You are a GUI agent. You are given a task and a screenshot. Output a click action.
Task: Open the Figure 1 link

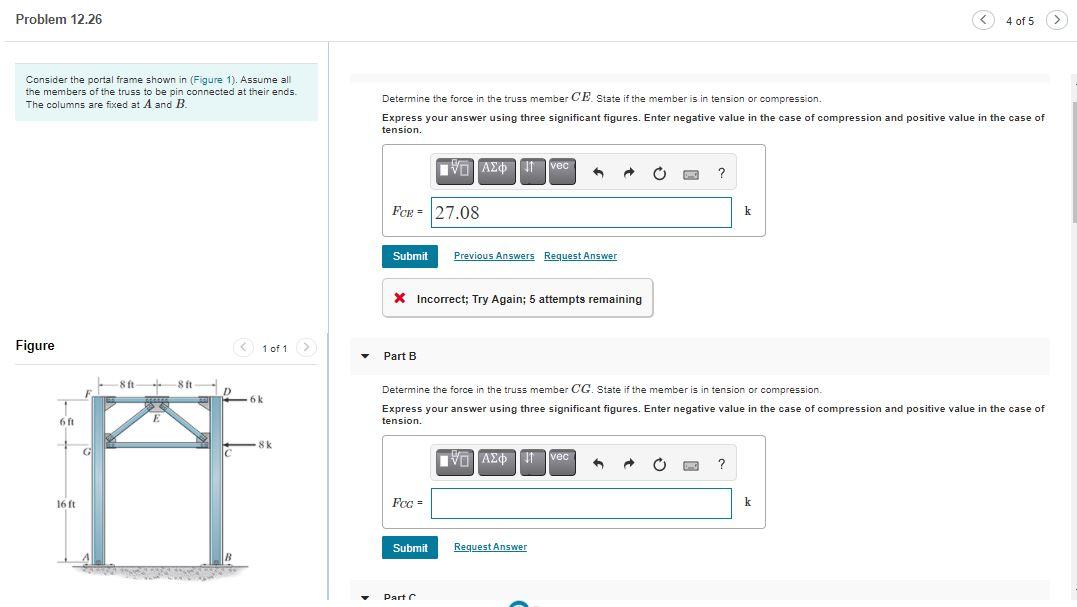pos(212,80)
